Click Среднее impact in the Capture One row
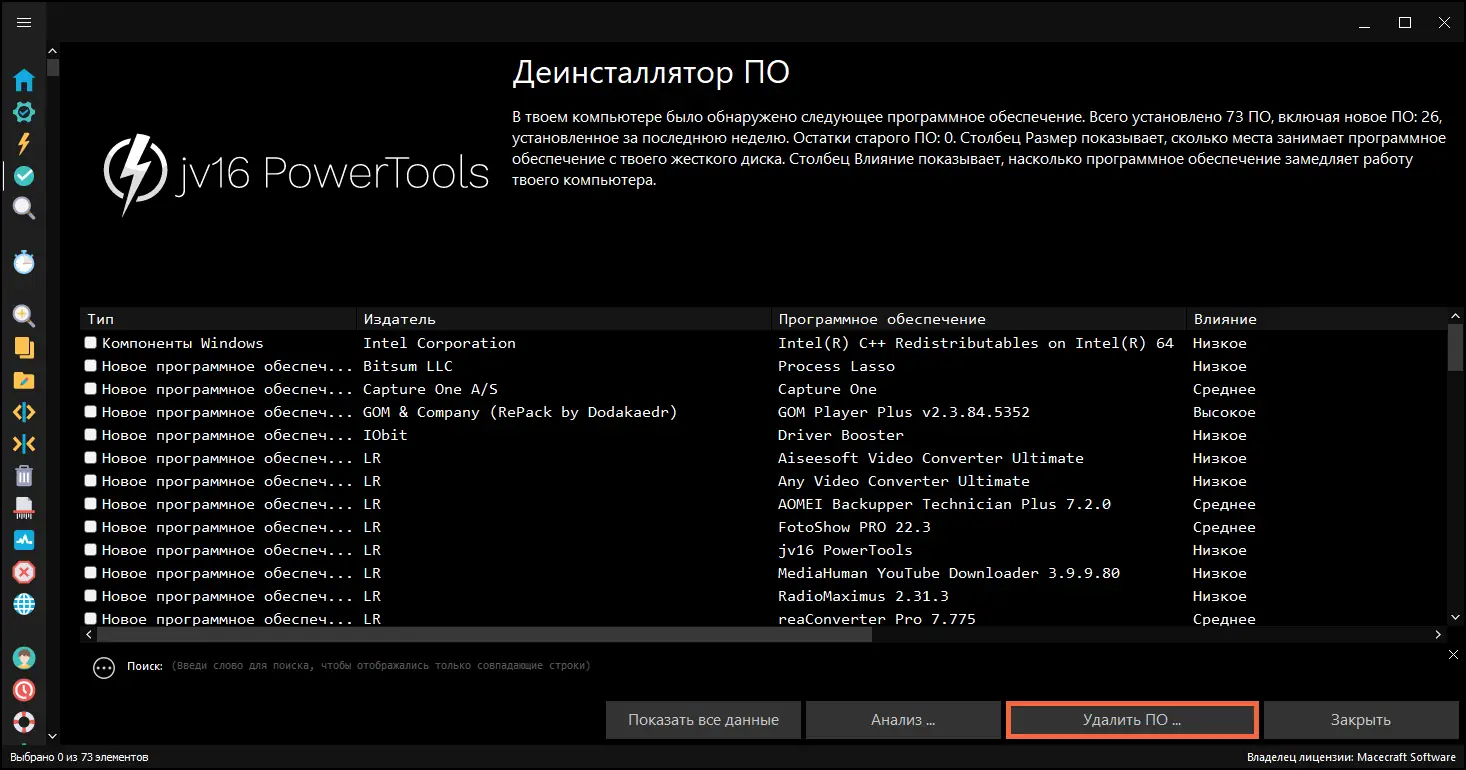The height and width of the screenshot is (770, 1466). click(1224, 389)
